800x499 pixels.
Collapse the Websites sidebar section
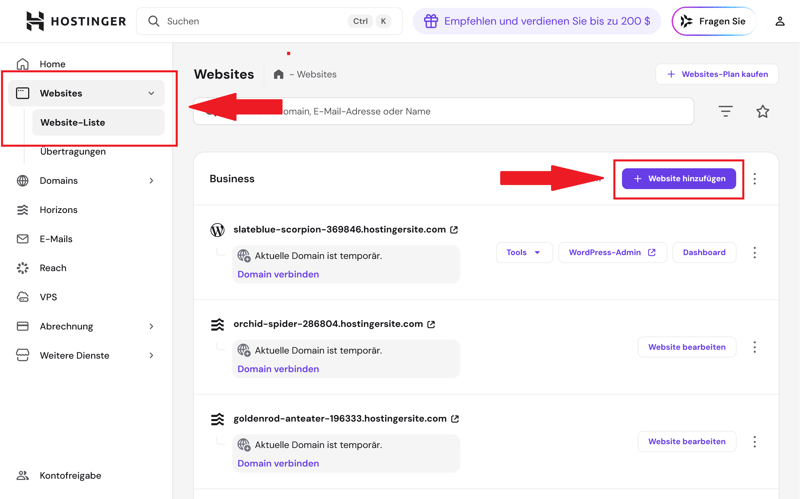coord(151,93)
